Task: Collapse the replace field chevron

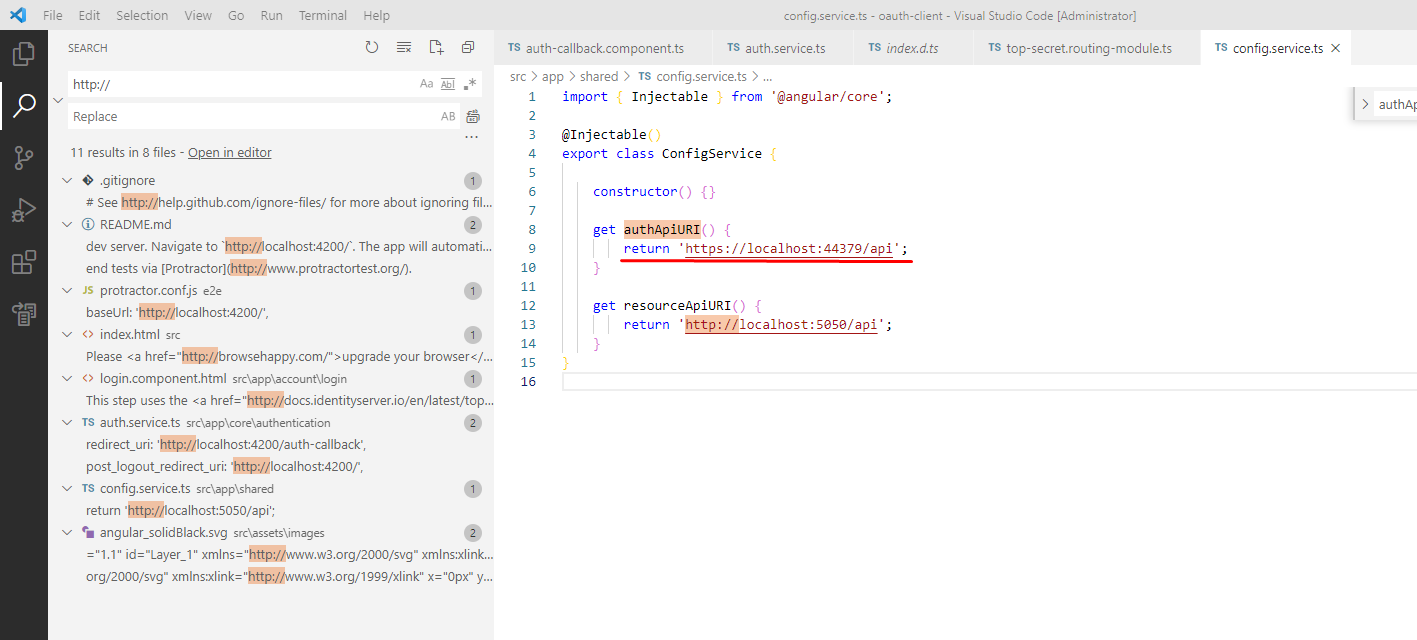Action: pyautogui.click(x=57, y=101)
